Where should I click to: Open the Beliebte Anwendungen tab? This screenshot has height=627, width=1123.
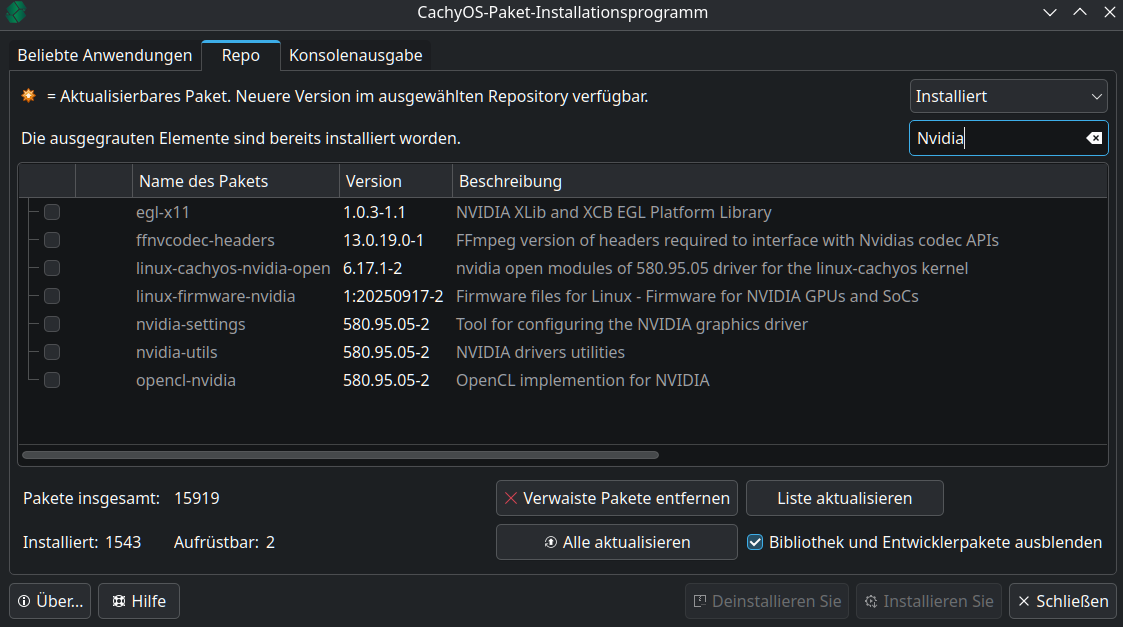[104, 55]
